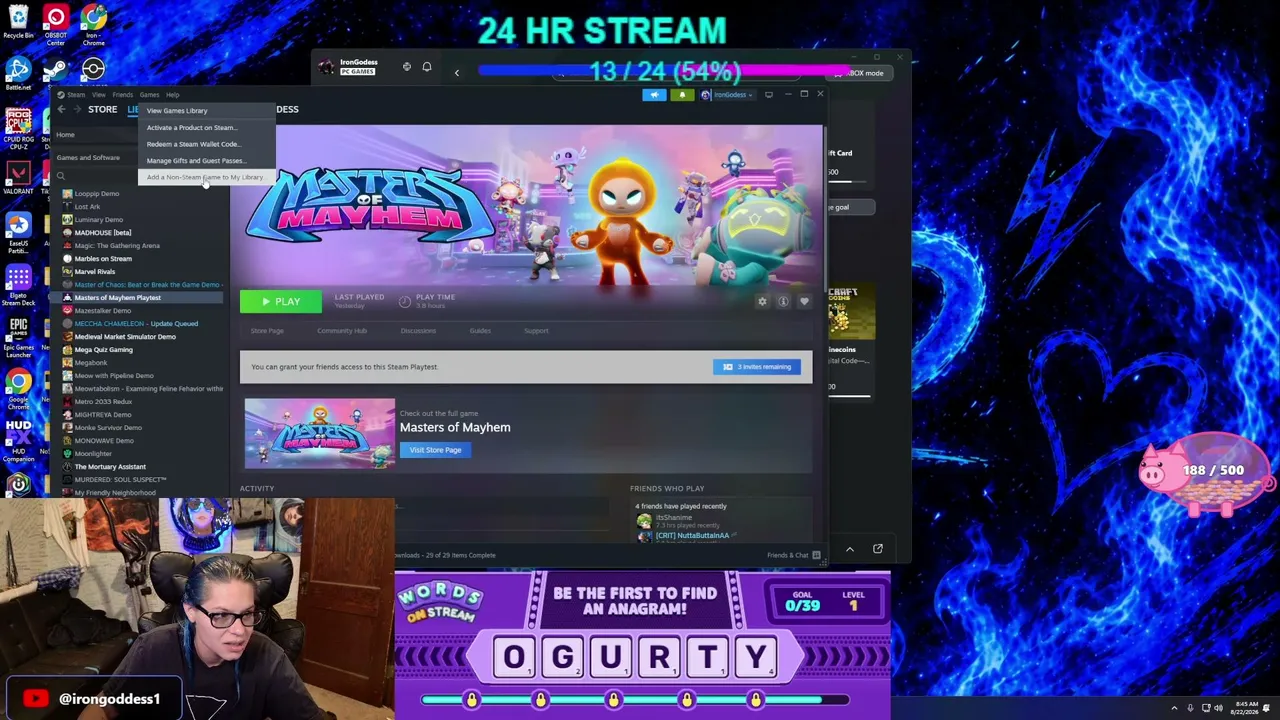This screenshot has height=720, width=1280.
Task: Select MECCHA CHAMELEON Update Queued entry
Action: (136, 323)
